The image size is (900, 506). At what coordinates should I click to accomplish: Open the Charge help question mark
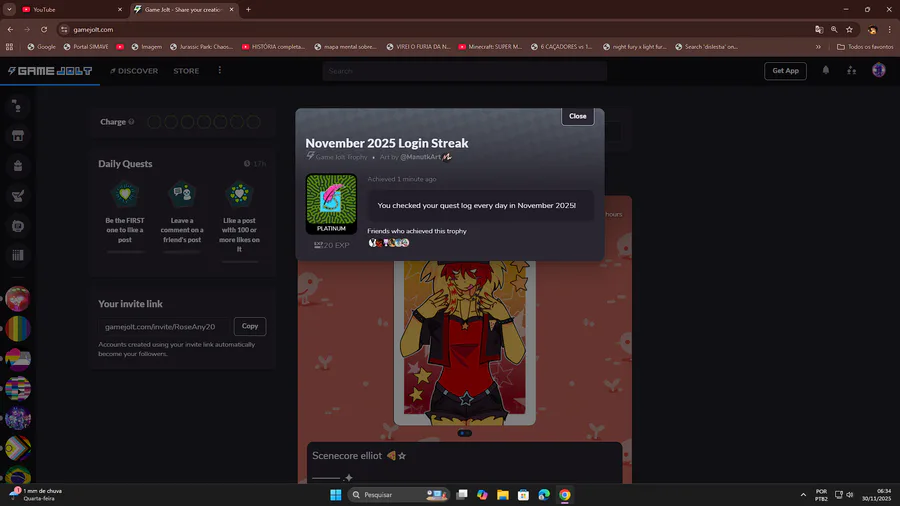[x=131, y=122]
